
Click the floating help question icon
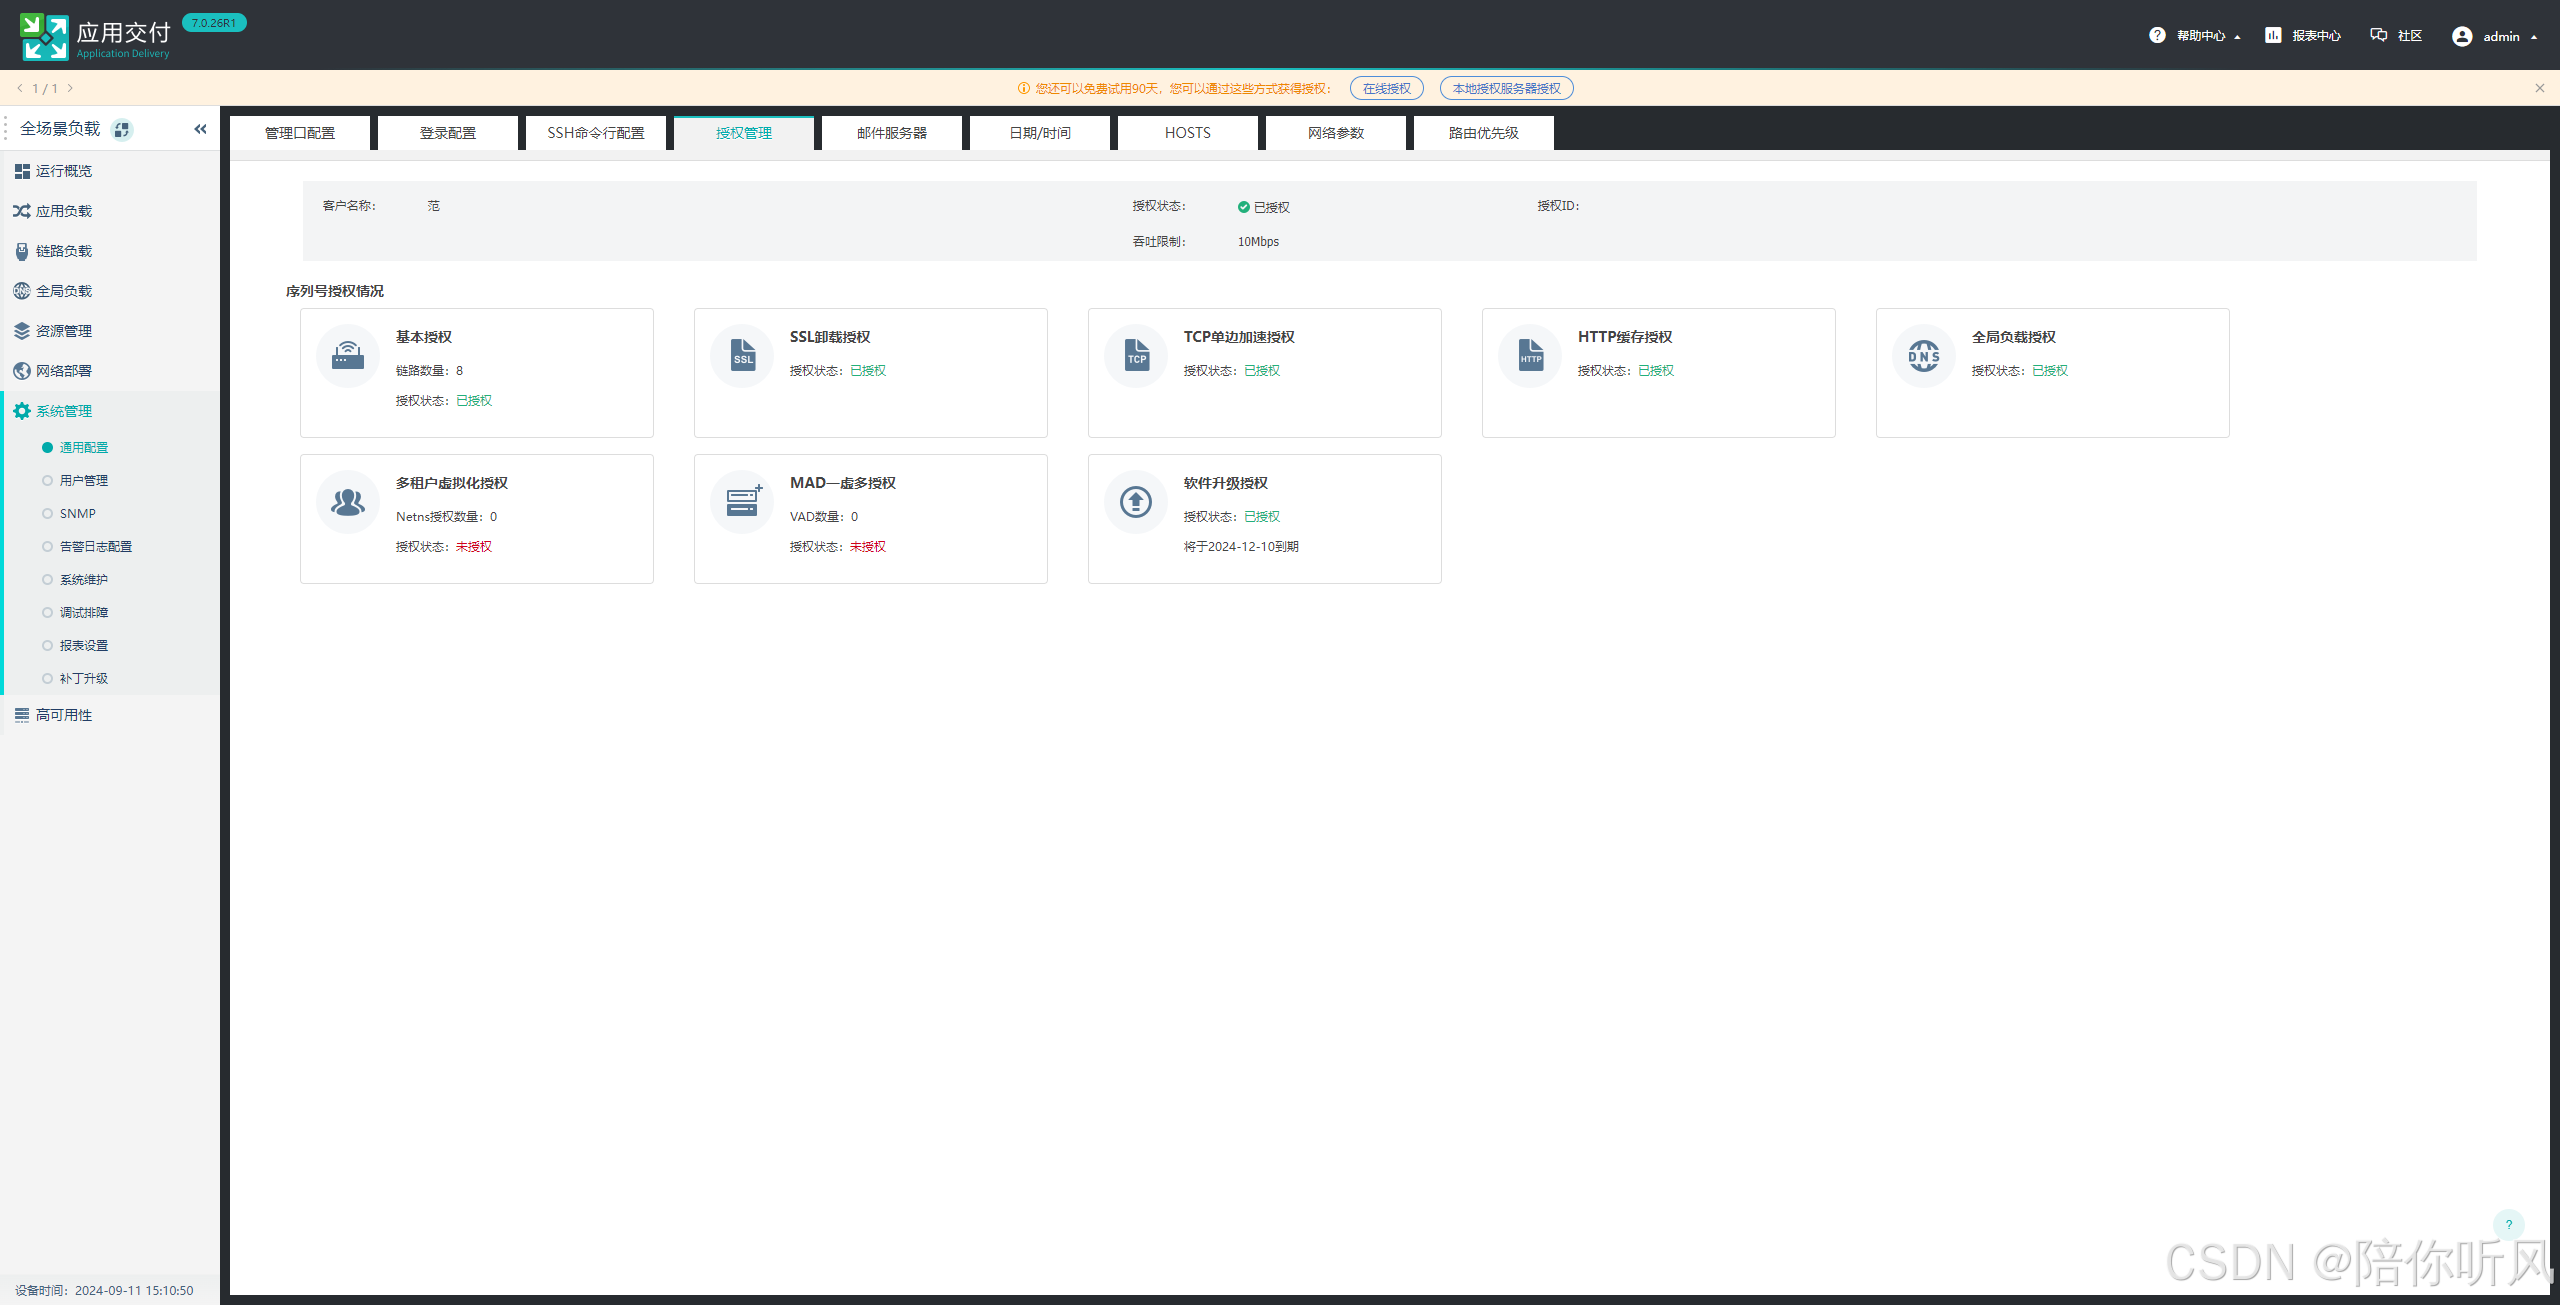point(2508,1224)
